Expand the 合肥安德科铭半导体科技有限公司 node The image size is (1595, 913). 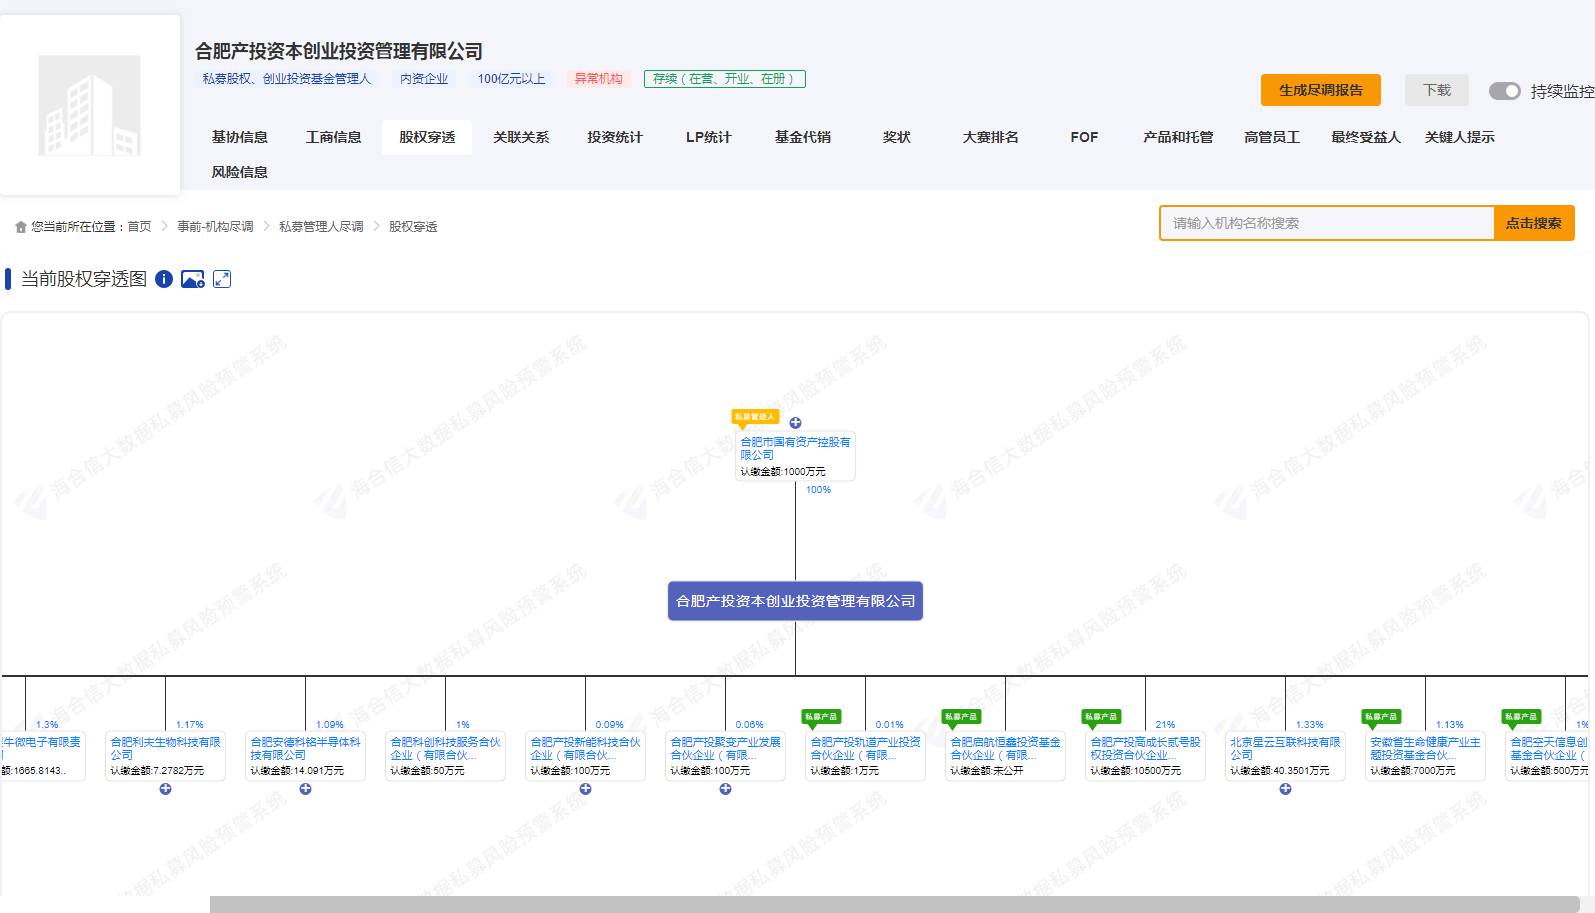(x=306, y=789)
